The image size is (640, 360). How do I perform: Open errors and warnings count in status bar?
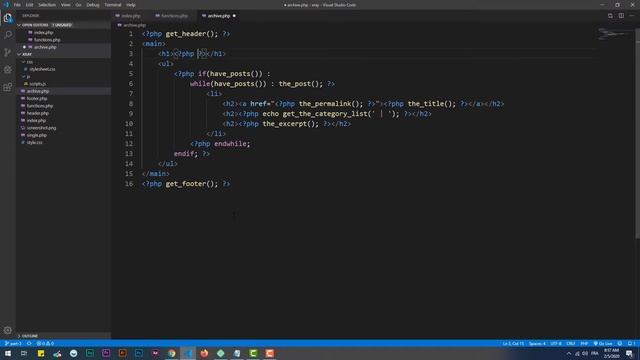click(45, 344)
